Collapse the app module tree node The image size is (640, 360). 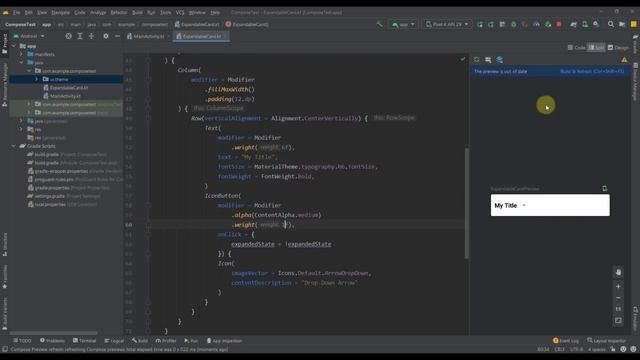[x=14, y=46]
